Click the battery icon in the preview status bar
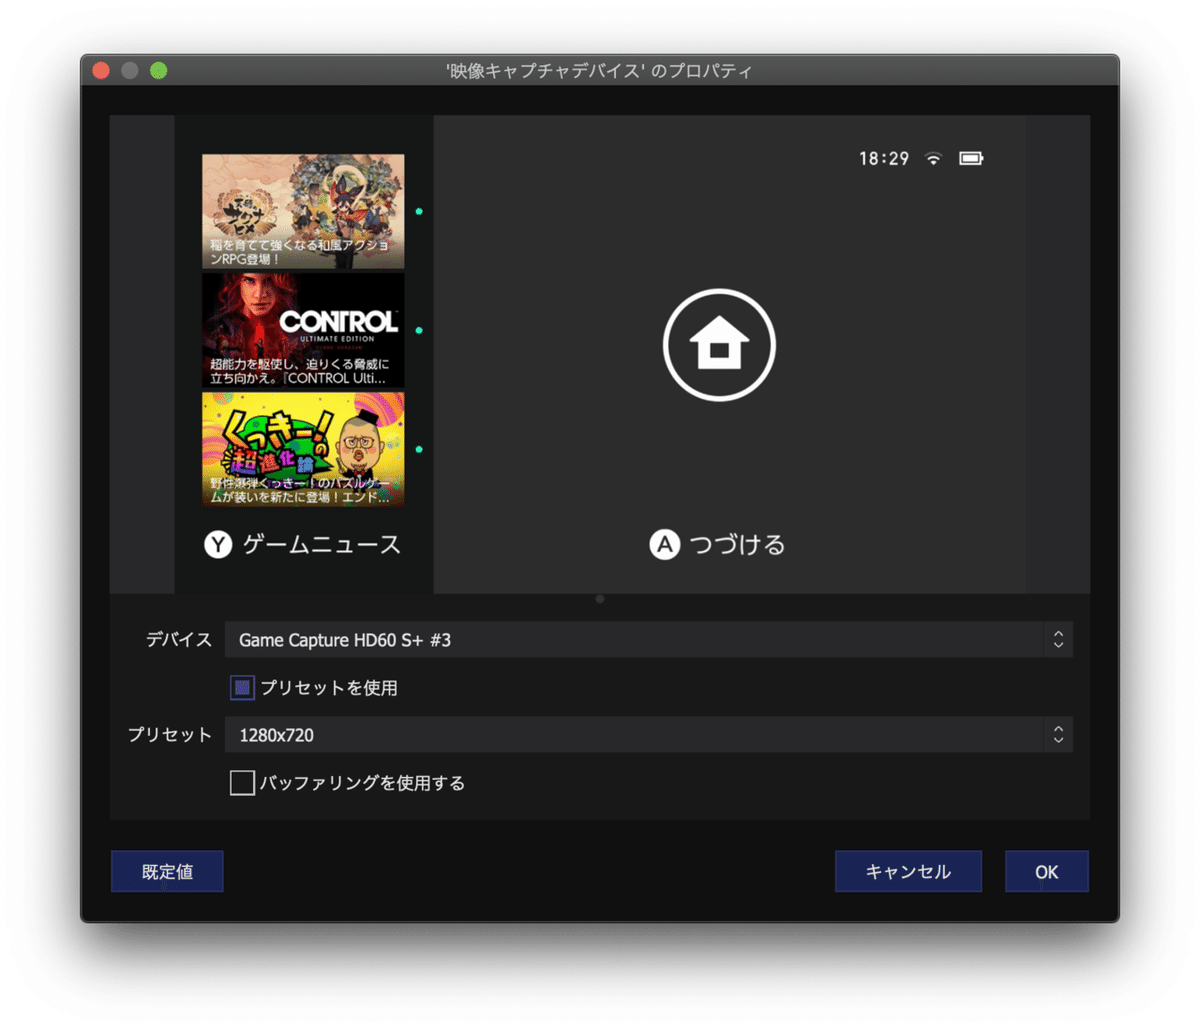The image size is (1200, 1029). (972, 158)
